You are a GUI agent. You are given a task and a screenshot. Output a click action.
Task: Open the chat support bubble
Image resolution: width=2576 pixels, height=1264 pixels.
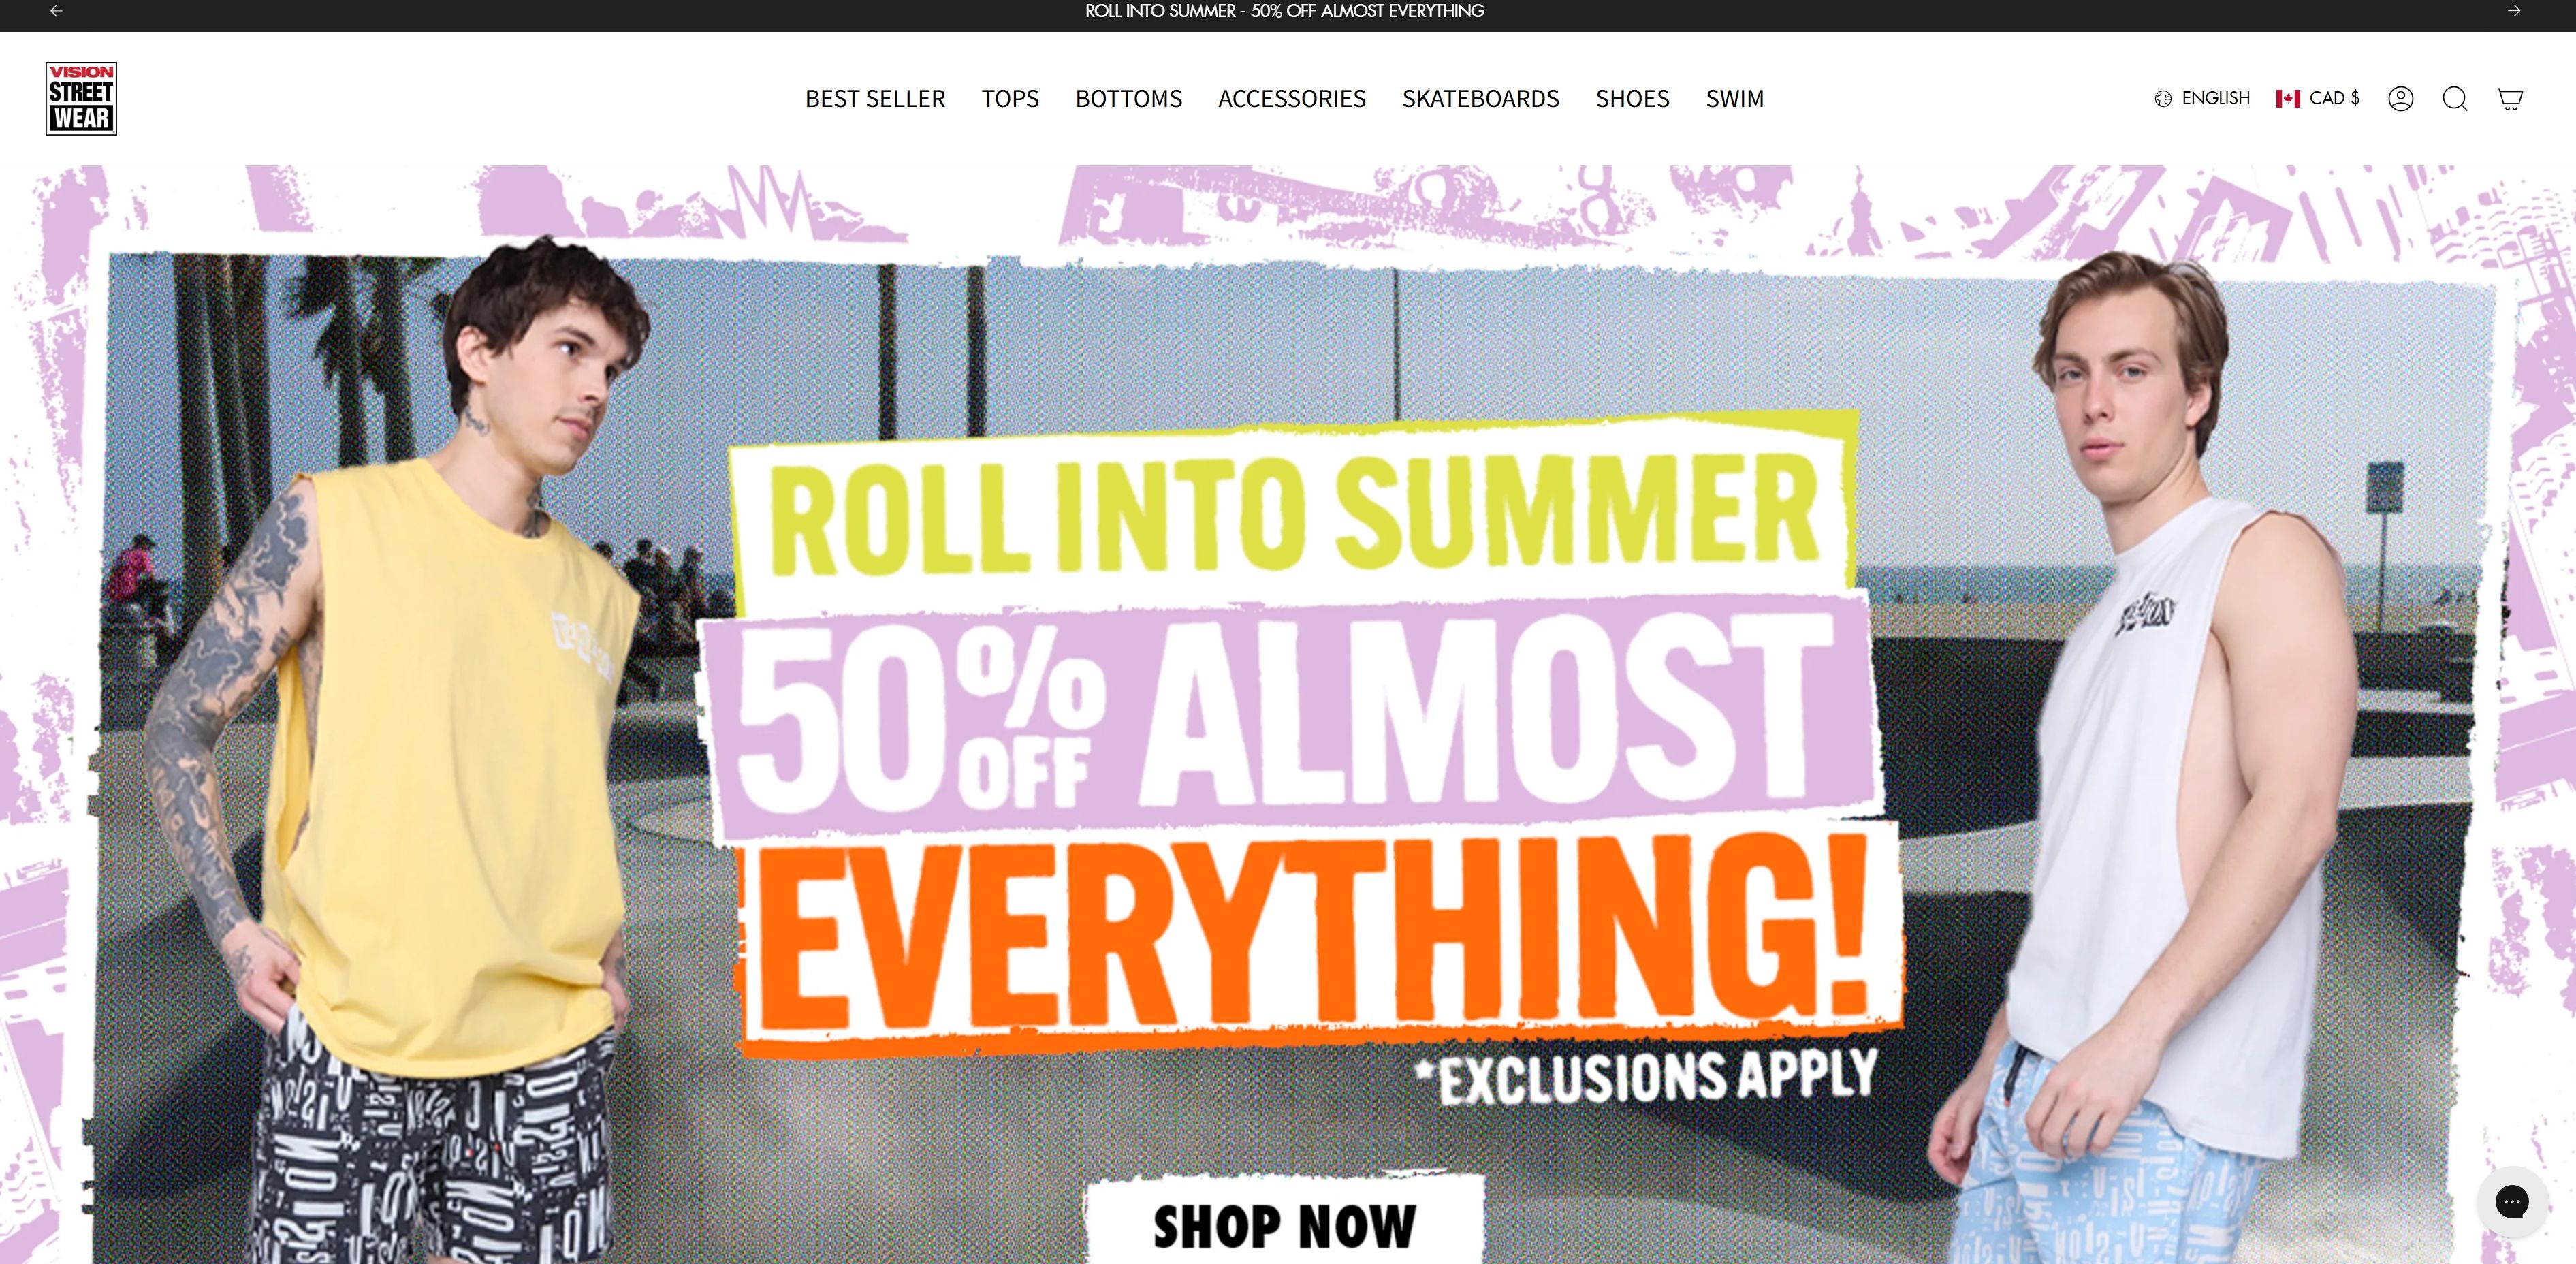[2511, 1201]
